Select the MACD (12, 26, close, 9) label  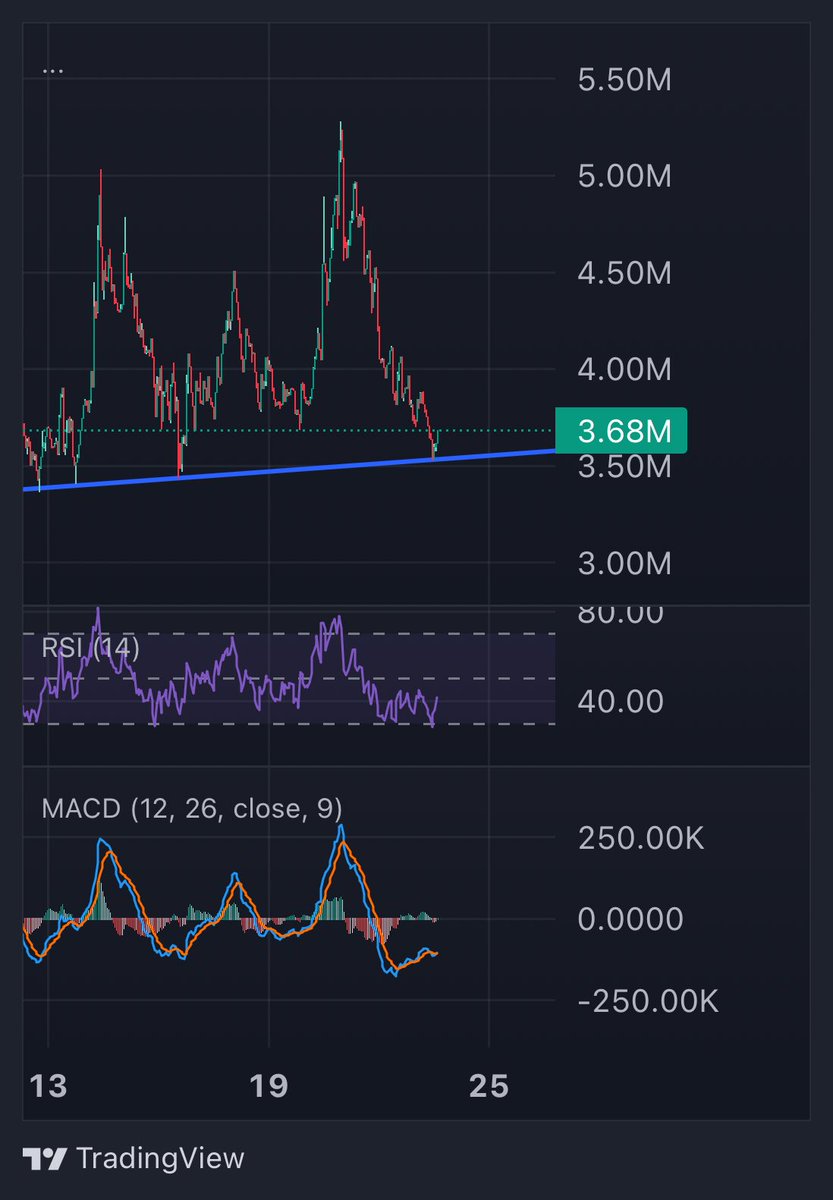pos(192,808)
